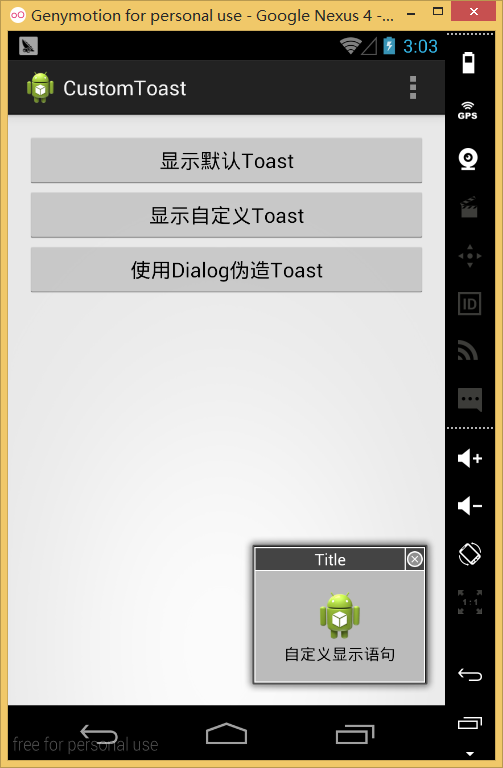The width and height of the screenshot is (503, 768).
Task: Tap the Android recents navigation button
Action: point(355,734)
